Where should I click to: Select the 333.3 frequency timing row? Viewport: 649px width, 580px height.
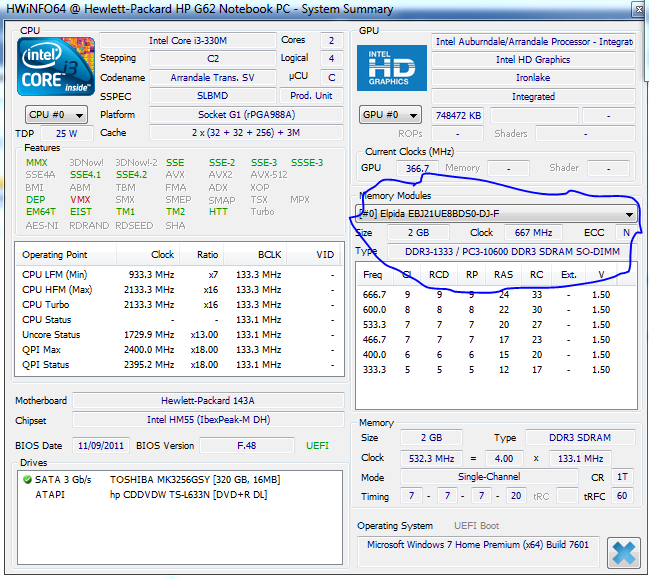496,370
